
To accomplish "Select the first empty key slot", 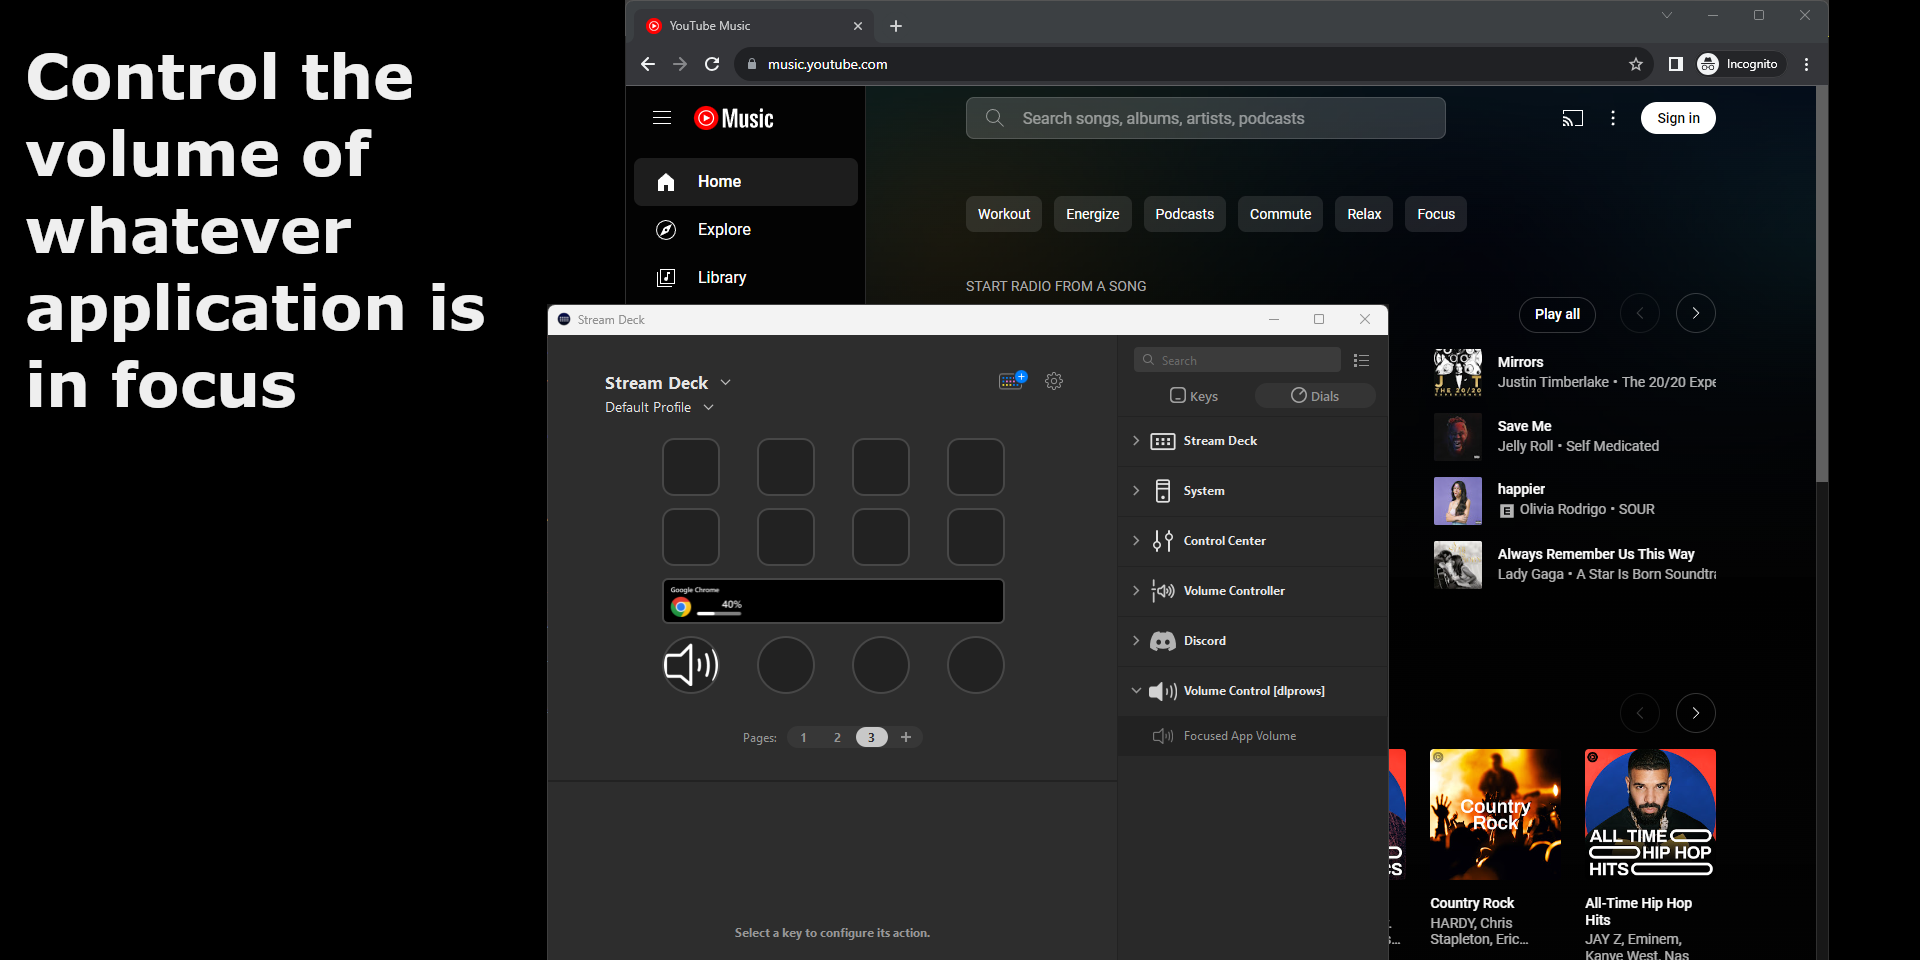I will [691, 467].
